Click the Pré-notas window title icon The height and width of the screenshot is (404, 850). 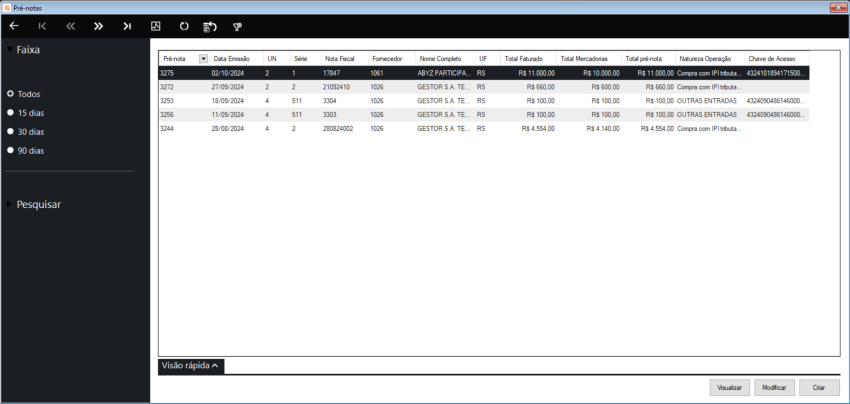pyautogui.click(x=7, y=8)
